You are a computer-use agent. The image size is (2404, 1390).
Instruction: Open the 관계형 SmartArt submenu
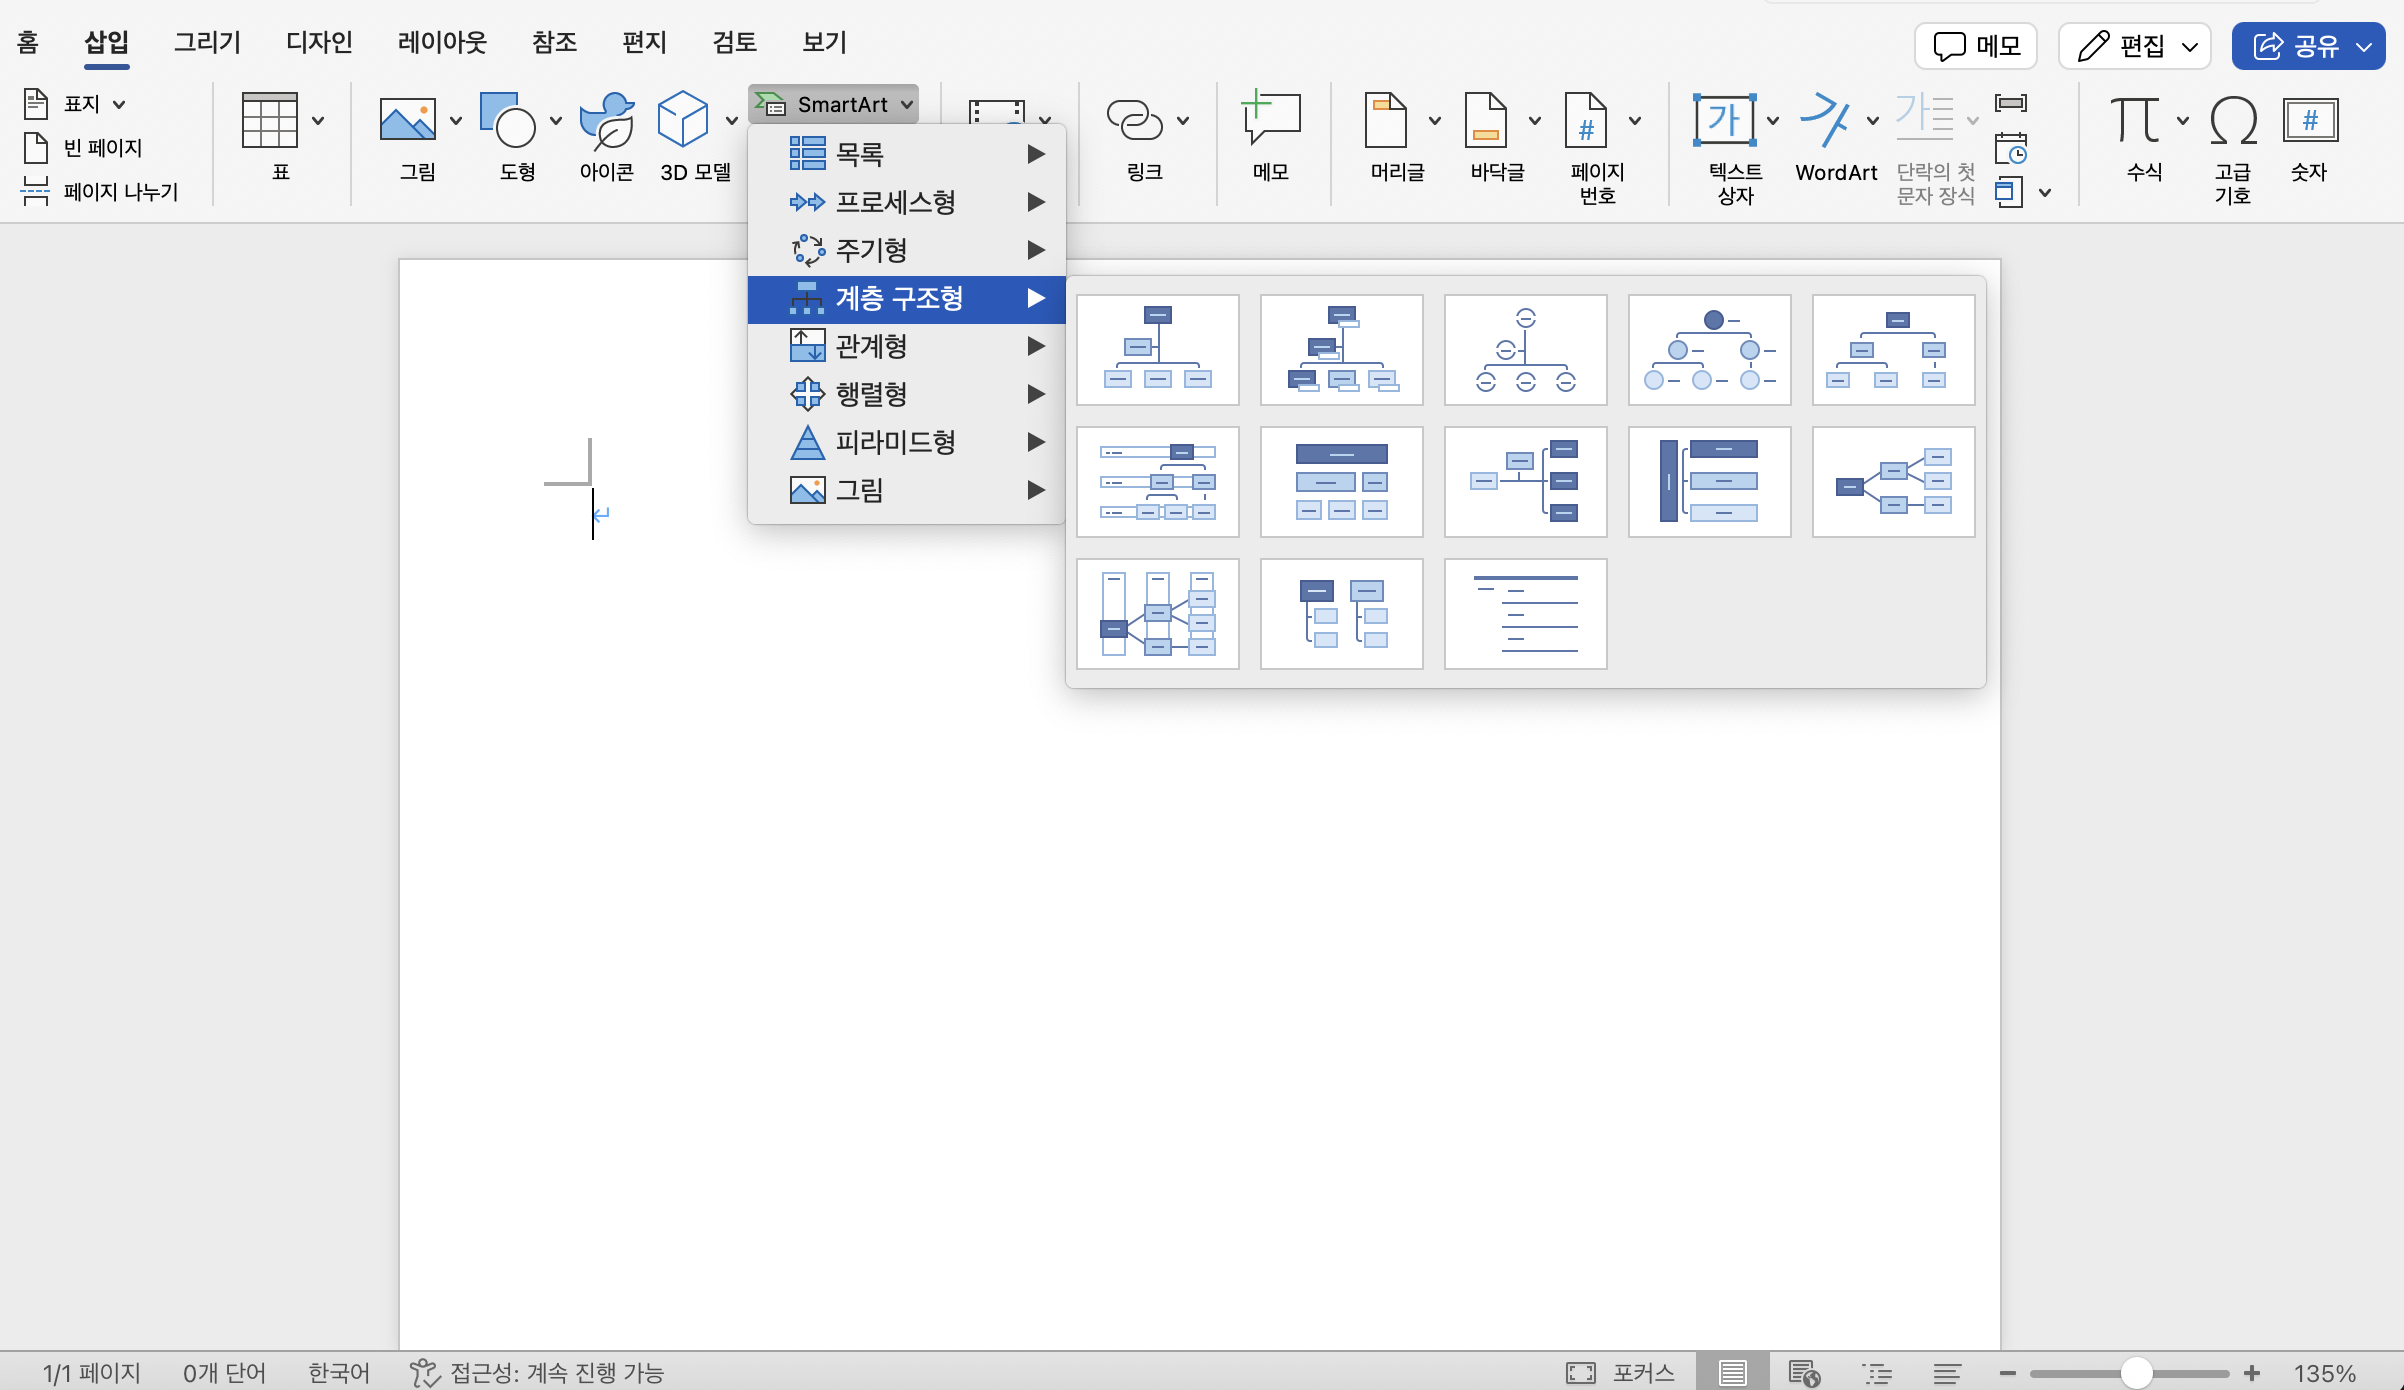[907, 346]
